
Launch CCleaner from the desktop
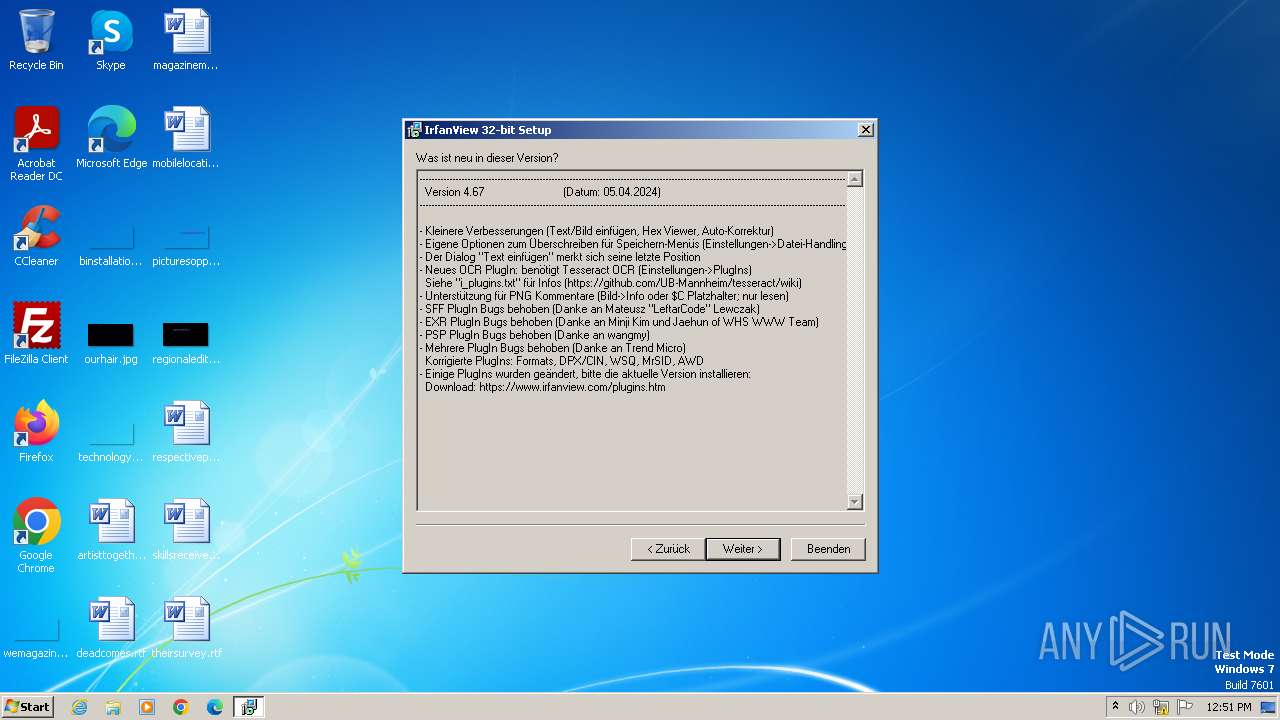click(36, 235)
